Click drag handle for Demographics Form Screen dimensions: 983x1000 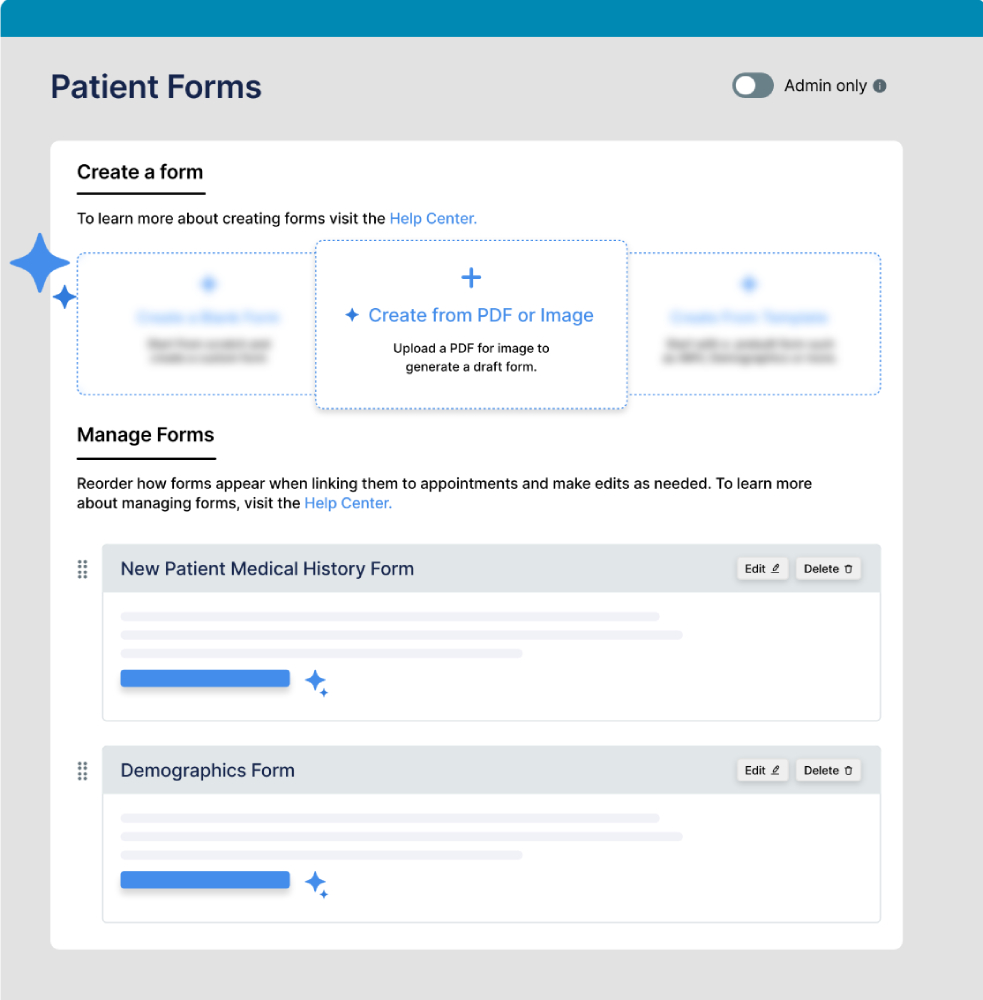83,771
